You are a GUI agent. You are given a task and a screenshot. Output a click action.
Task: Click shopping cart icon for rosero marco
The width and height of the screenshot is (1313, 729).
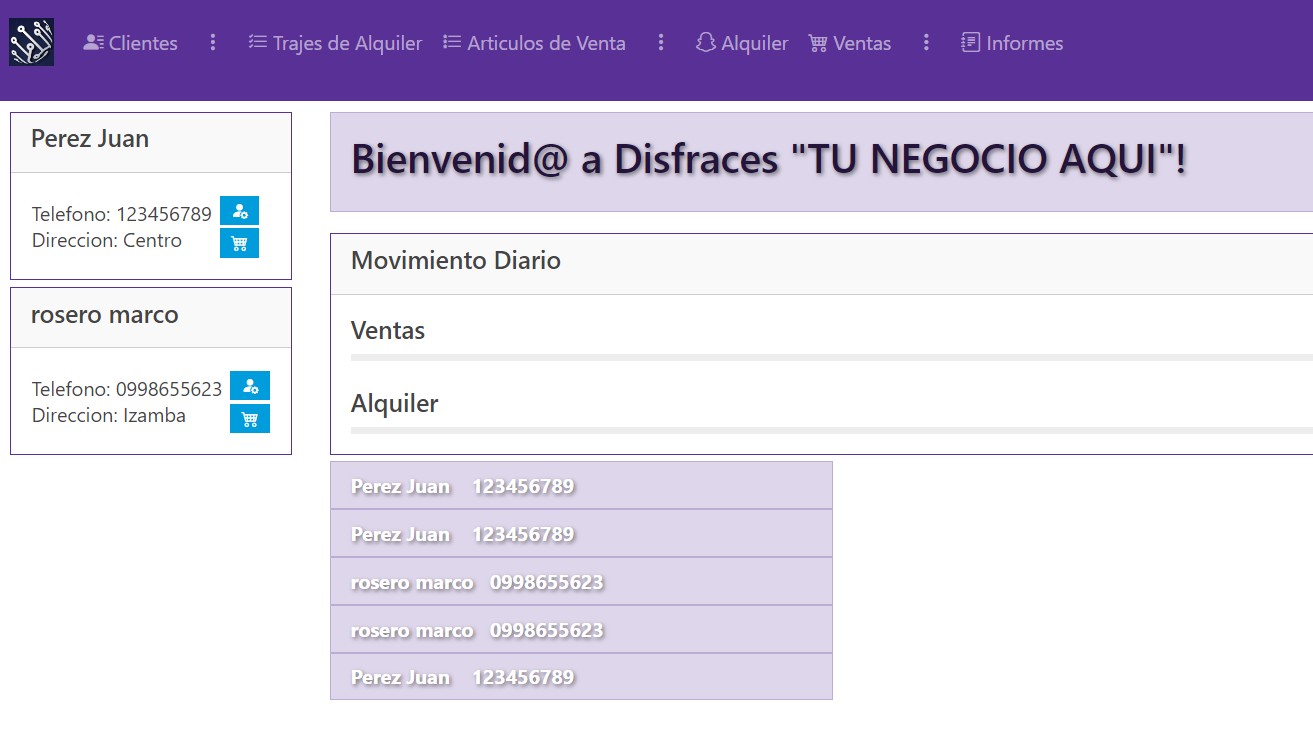[x=250, y=419]
